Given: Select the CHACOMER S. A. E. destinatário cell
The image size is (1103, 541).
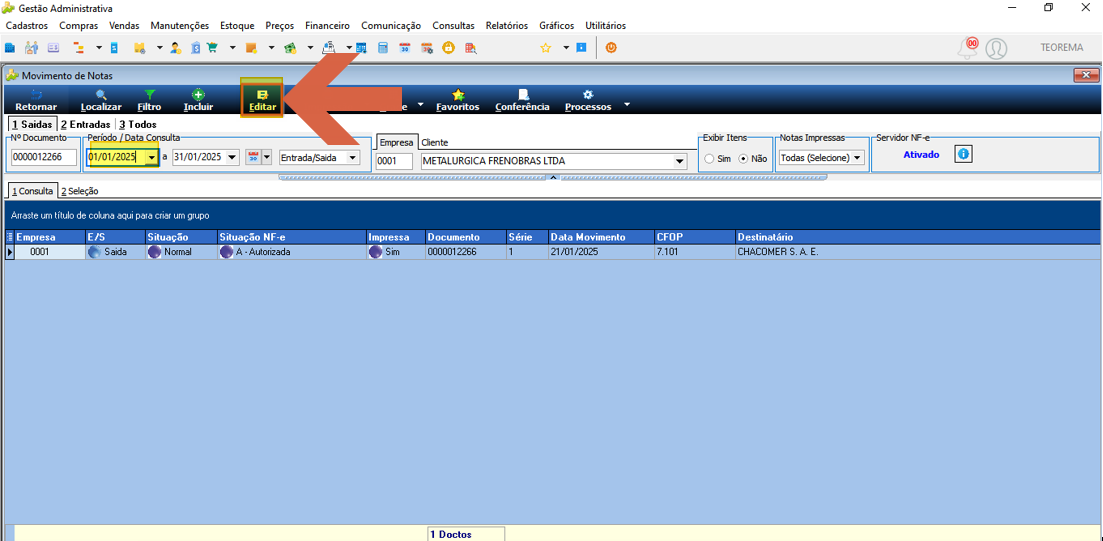Looking at the screenshot, I should pyautogui.click(x=918, y=251).
